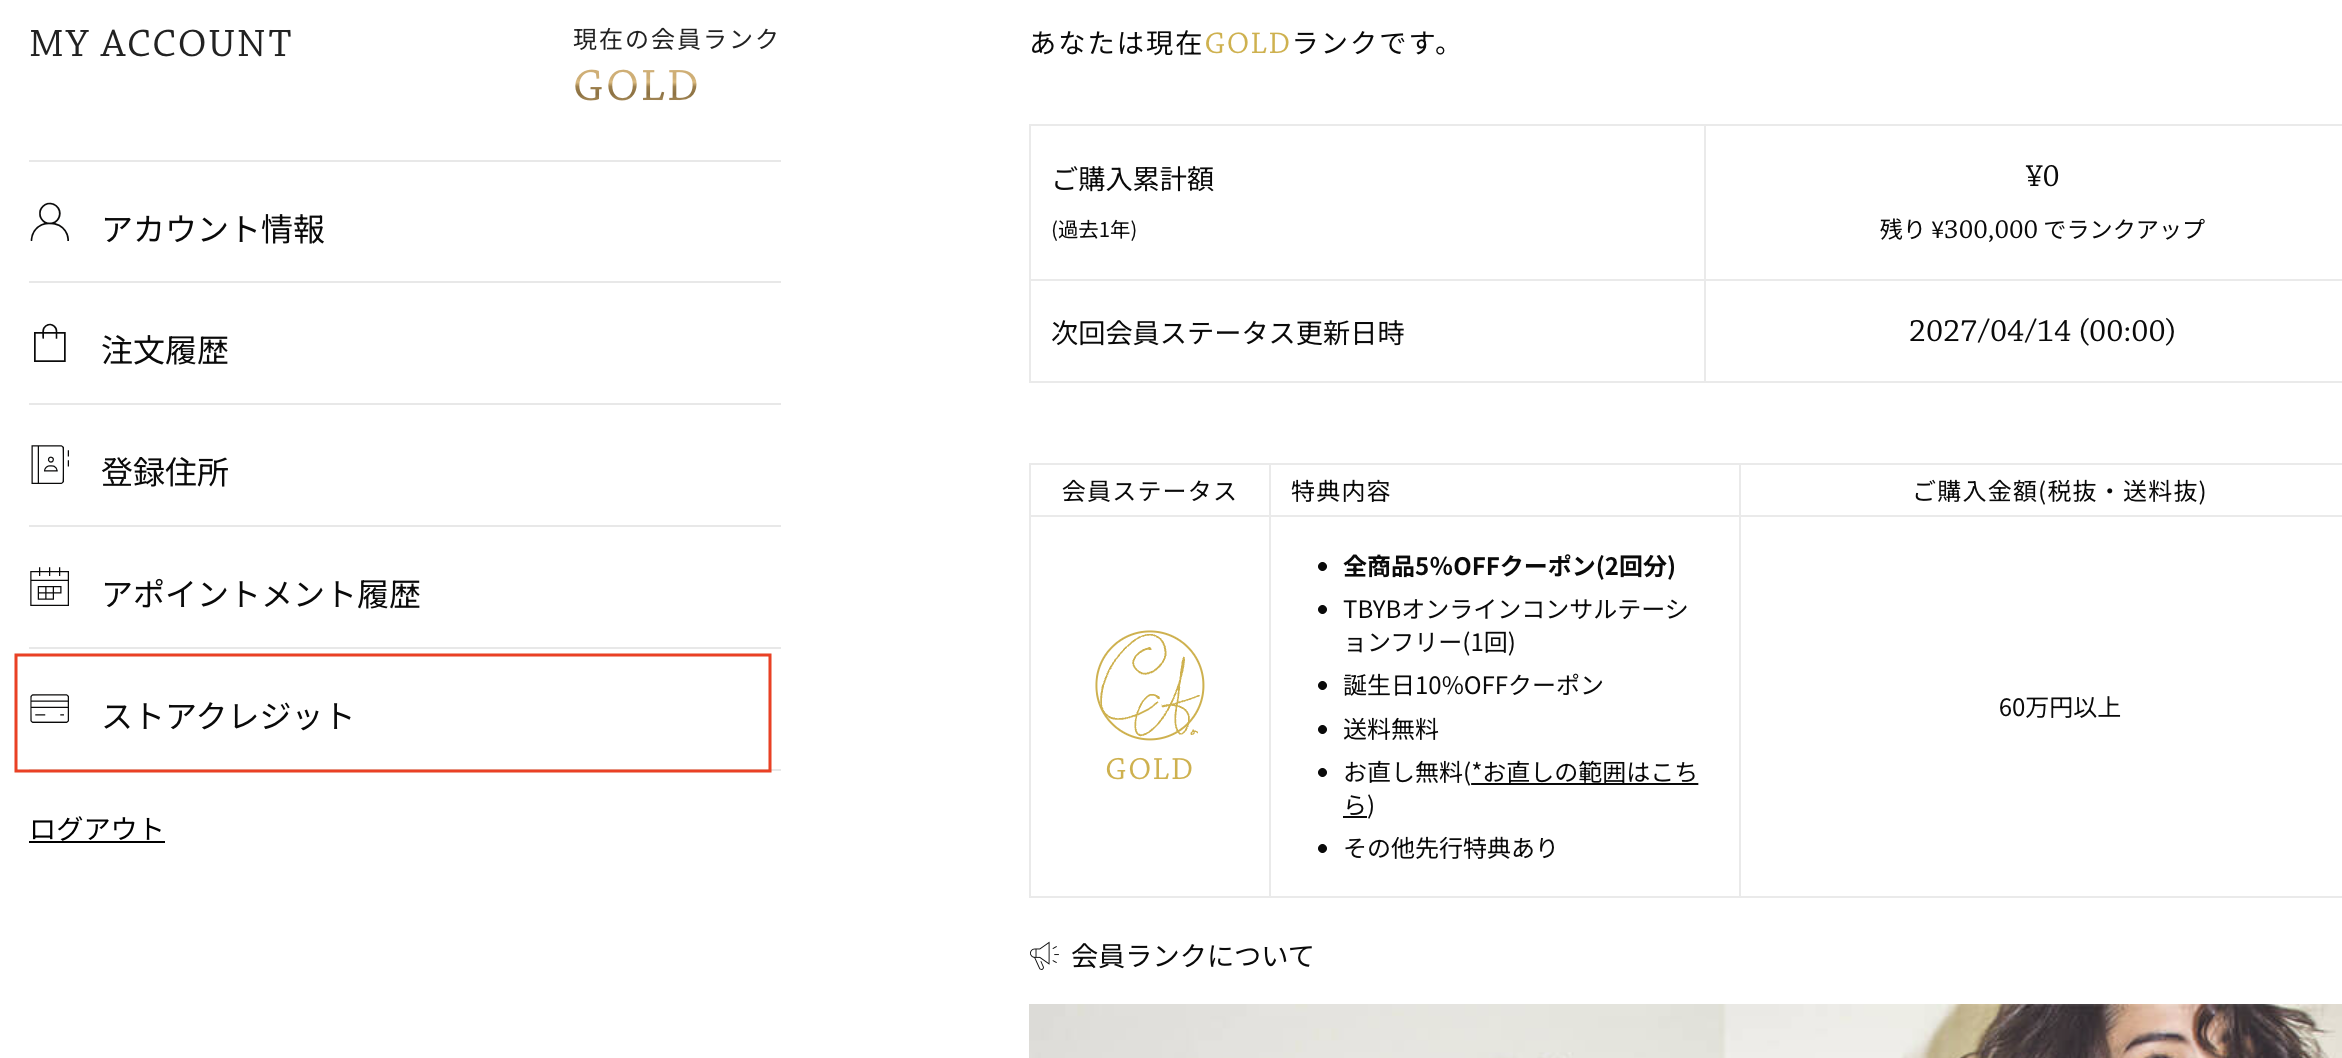
Task: Click the 2027/04/14 status update date cell
Action: [2041, 331]
